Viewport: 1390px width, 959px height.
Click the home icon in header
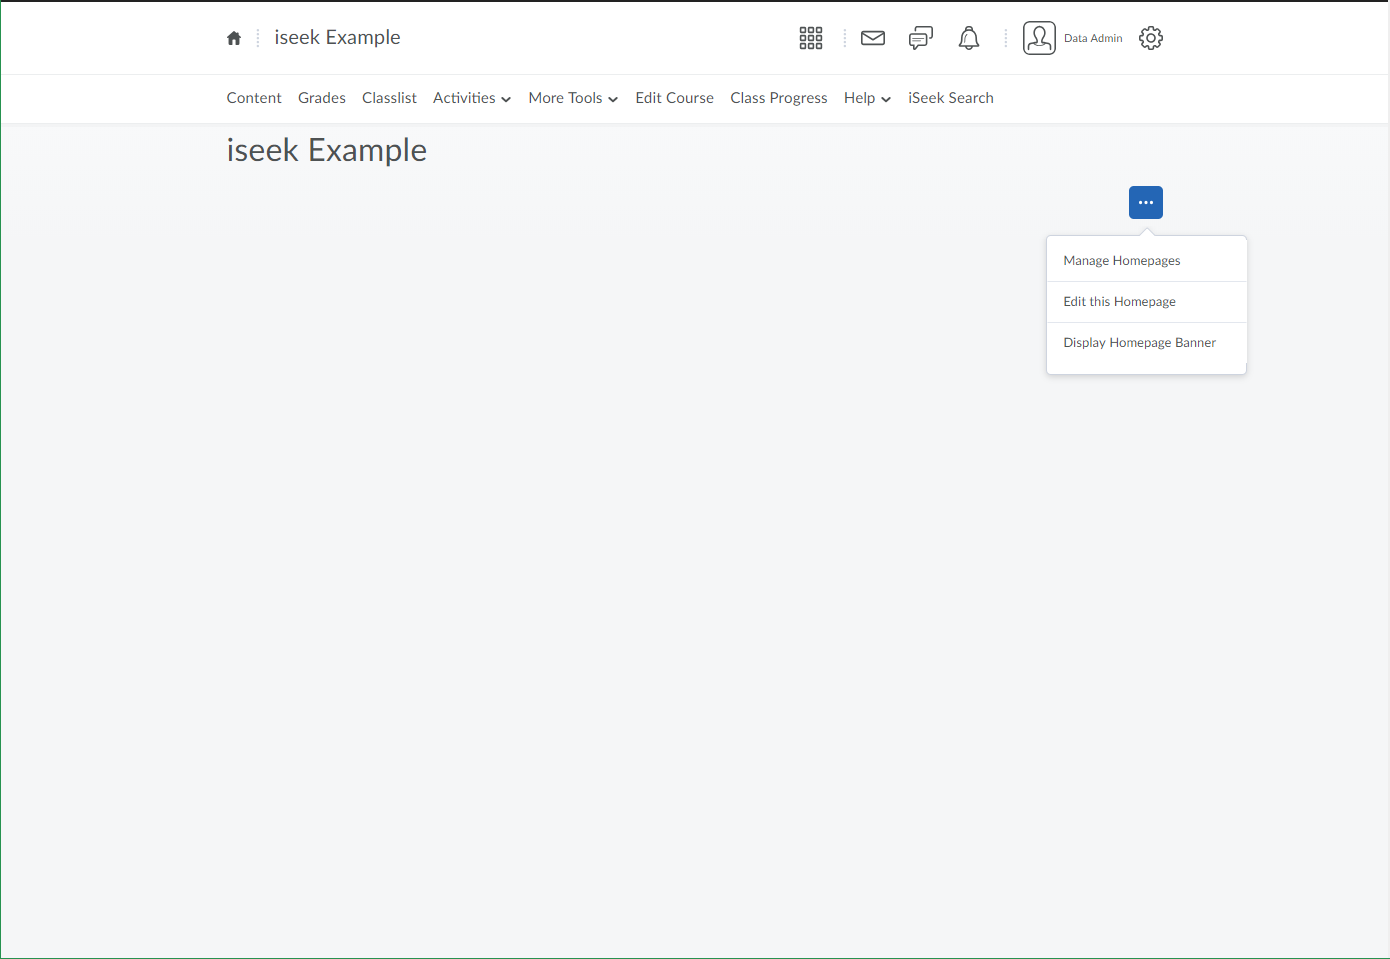[234, 38]
